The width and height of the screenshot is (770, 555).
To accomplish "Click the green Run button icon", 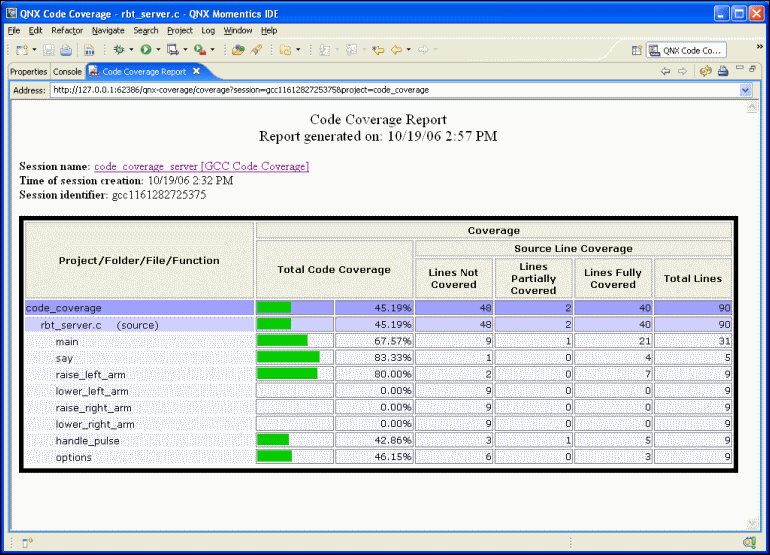I will pos(146,50).
